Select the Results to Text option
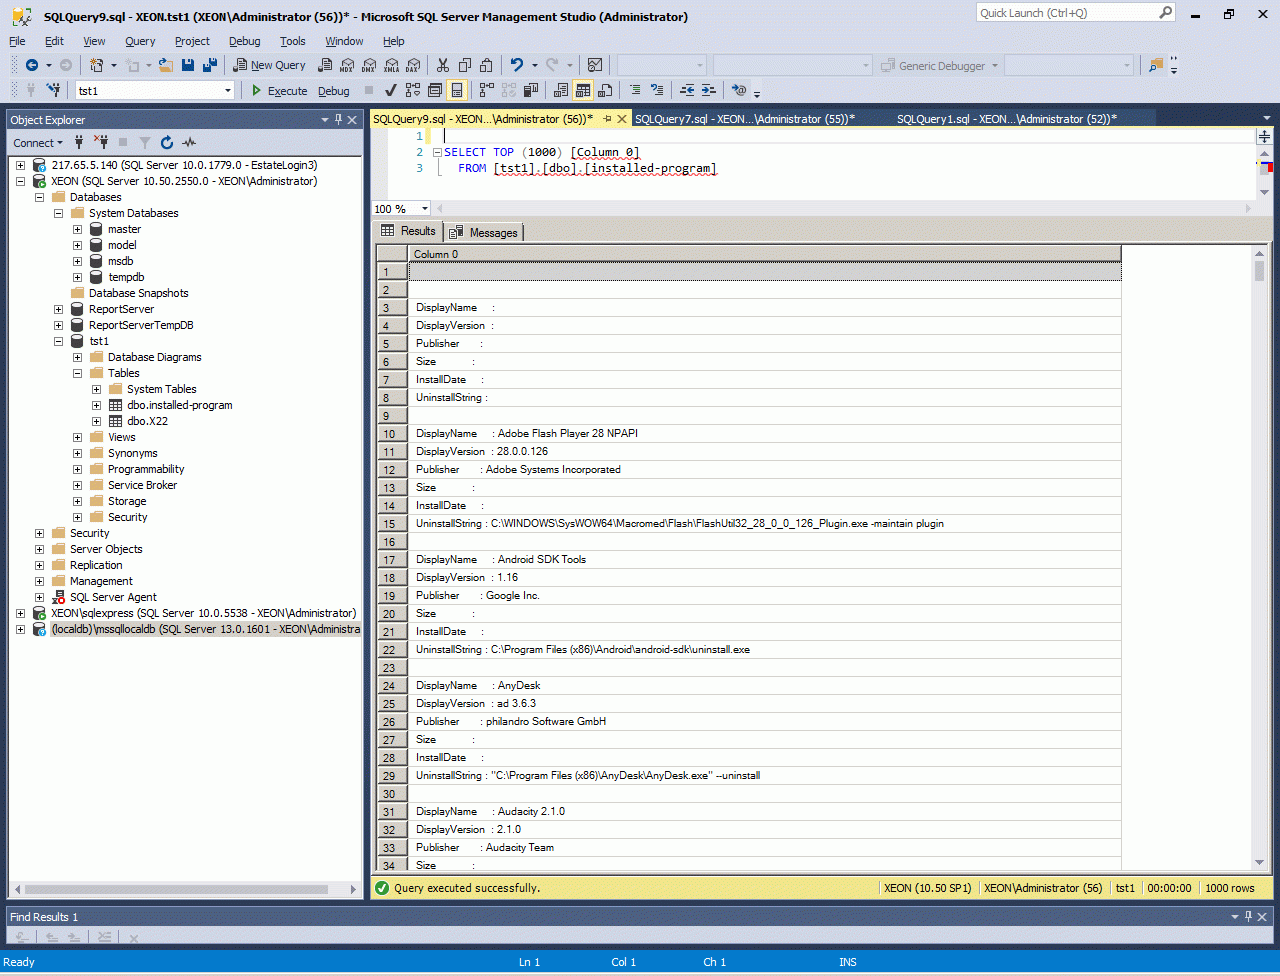Screen dimensions: 1280x976 click(561, 91)
